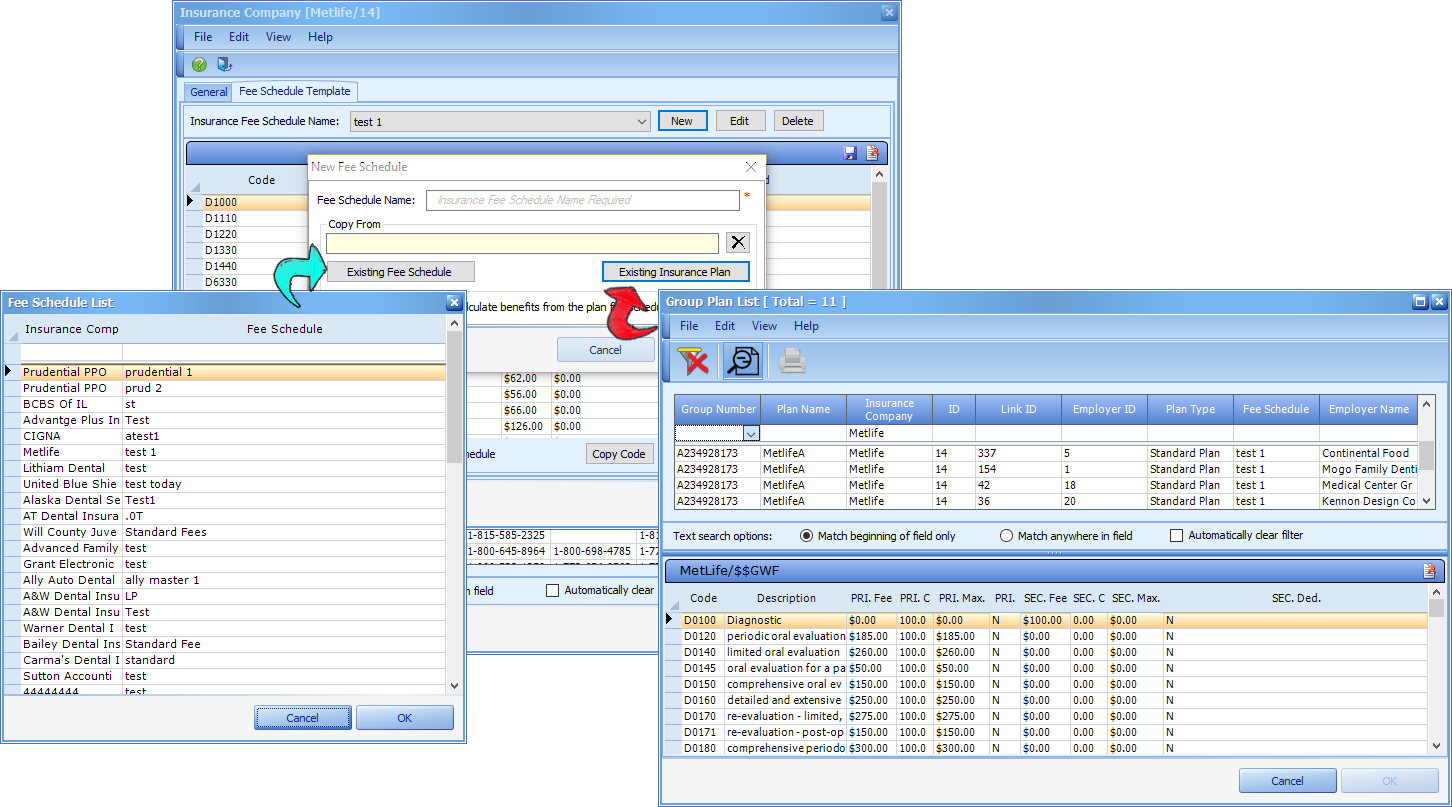
Task: Select the Will County Juve Standard Fees row
Action: pos(233,532)
